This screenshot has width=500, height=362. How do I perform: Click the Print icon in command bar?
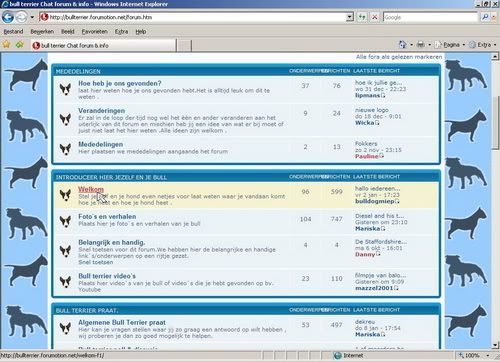point(421,44)
